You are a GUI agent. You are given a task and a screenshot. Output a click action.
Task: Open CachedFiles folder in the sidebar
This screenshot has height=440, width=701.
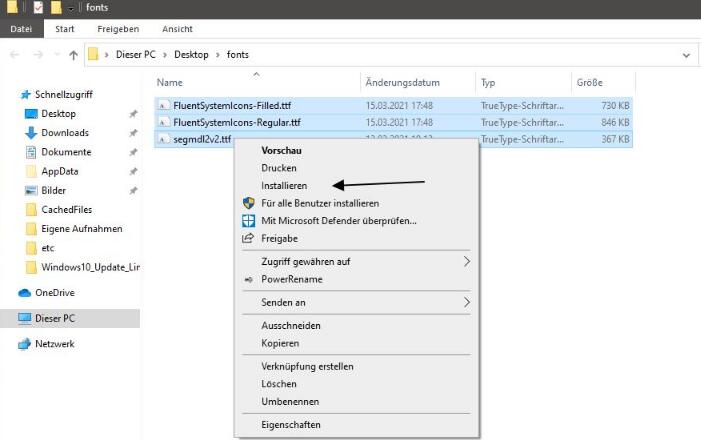tap(66, 210)
